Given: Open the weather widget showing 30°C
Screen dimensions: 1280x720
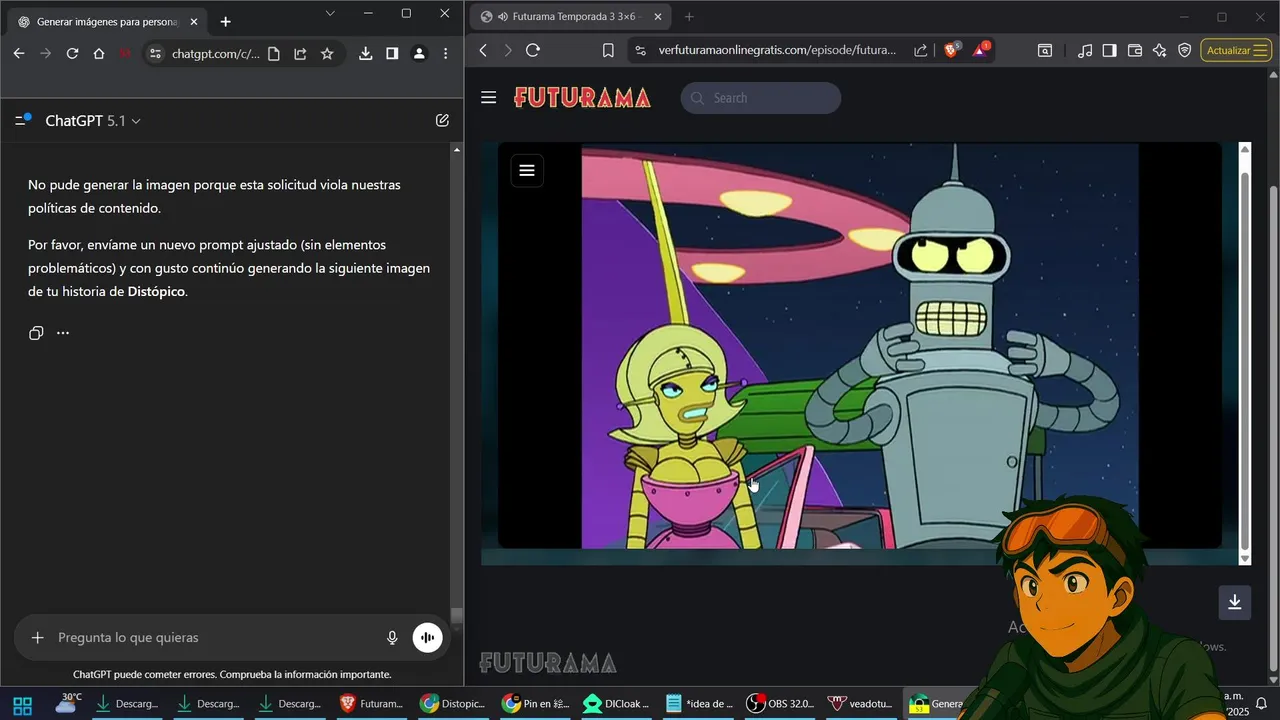Looking at the screenshot, I should (x=68, y=703).
